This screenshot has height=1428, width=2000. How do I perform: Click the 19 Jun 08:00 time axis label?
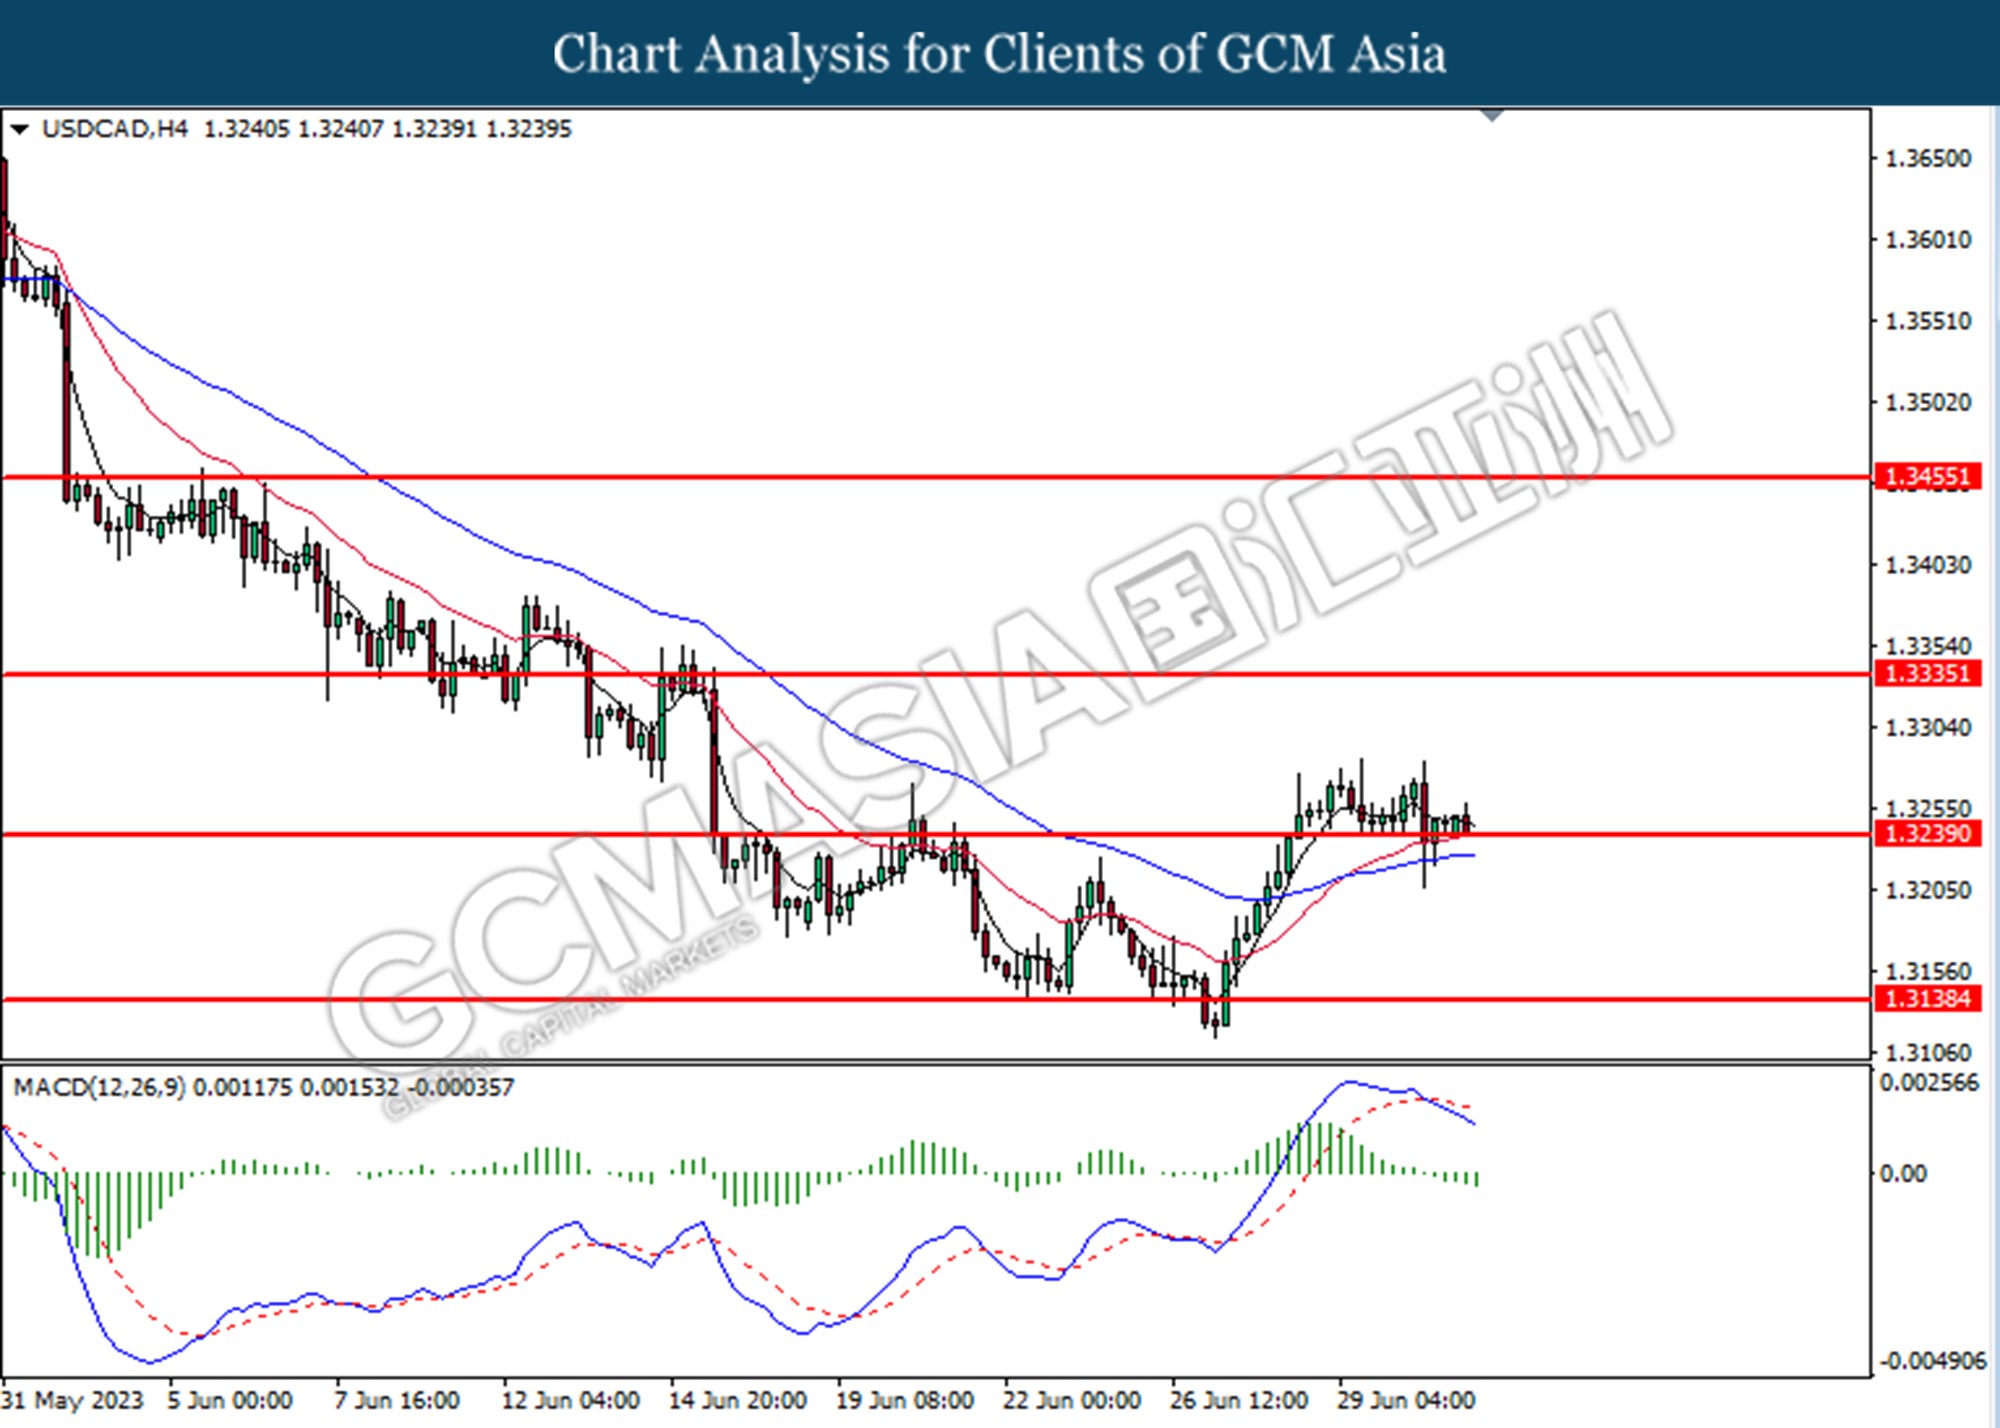(x=904, y=1400)
